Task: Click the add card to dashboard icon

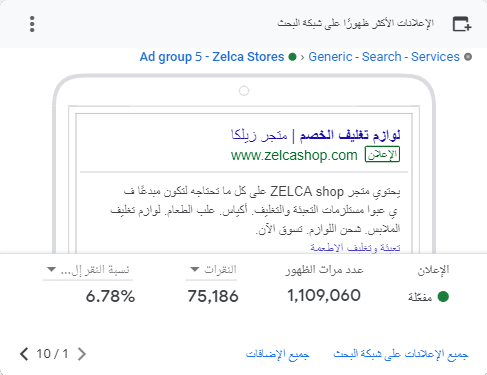Action: click(x=462, y=24)
